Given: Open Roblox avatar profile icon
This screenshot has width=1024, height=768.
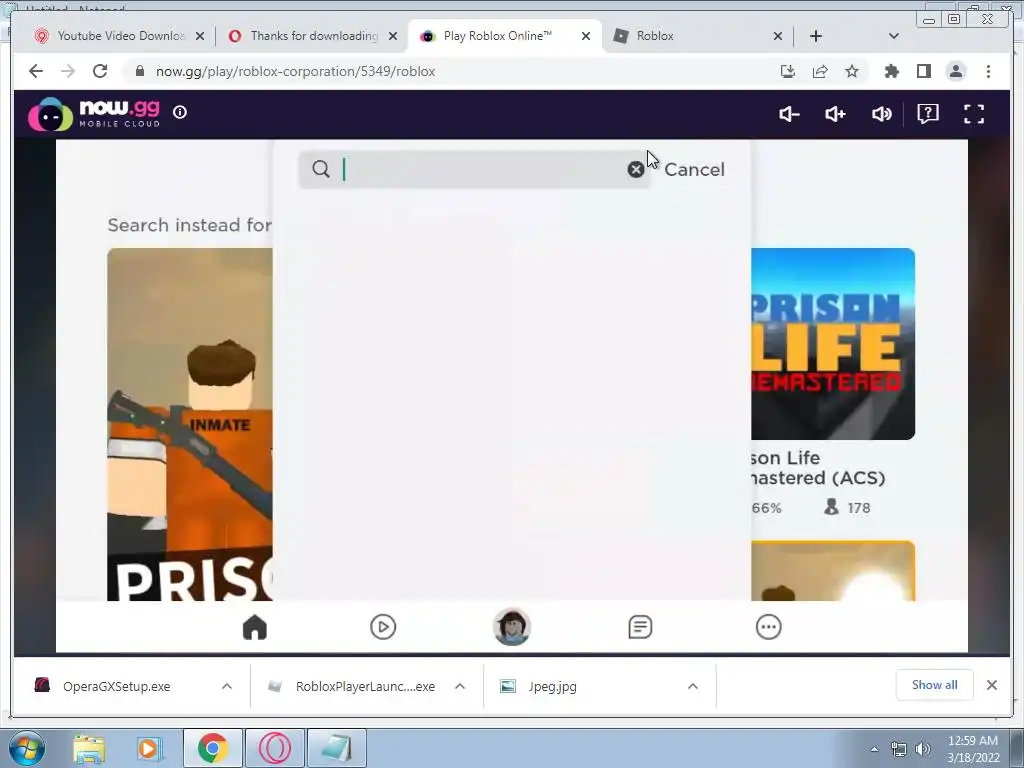Looking at the screenshot, I should 511,627.
